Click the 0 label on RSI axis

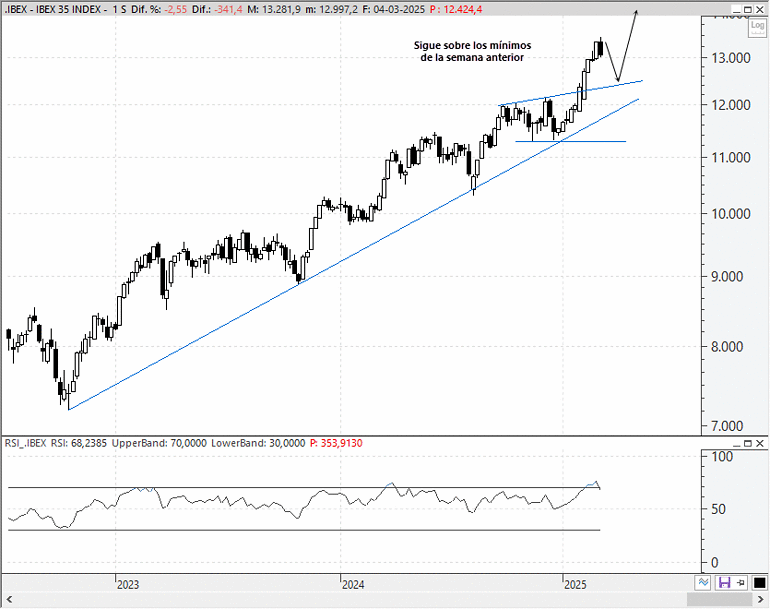(715, 562)
